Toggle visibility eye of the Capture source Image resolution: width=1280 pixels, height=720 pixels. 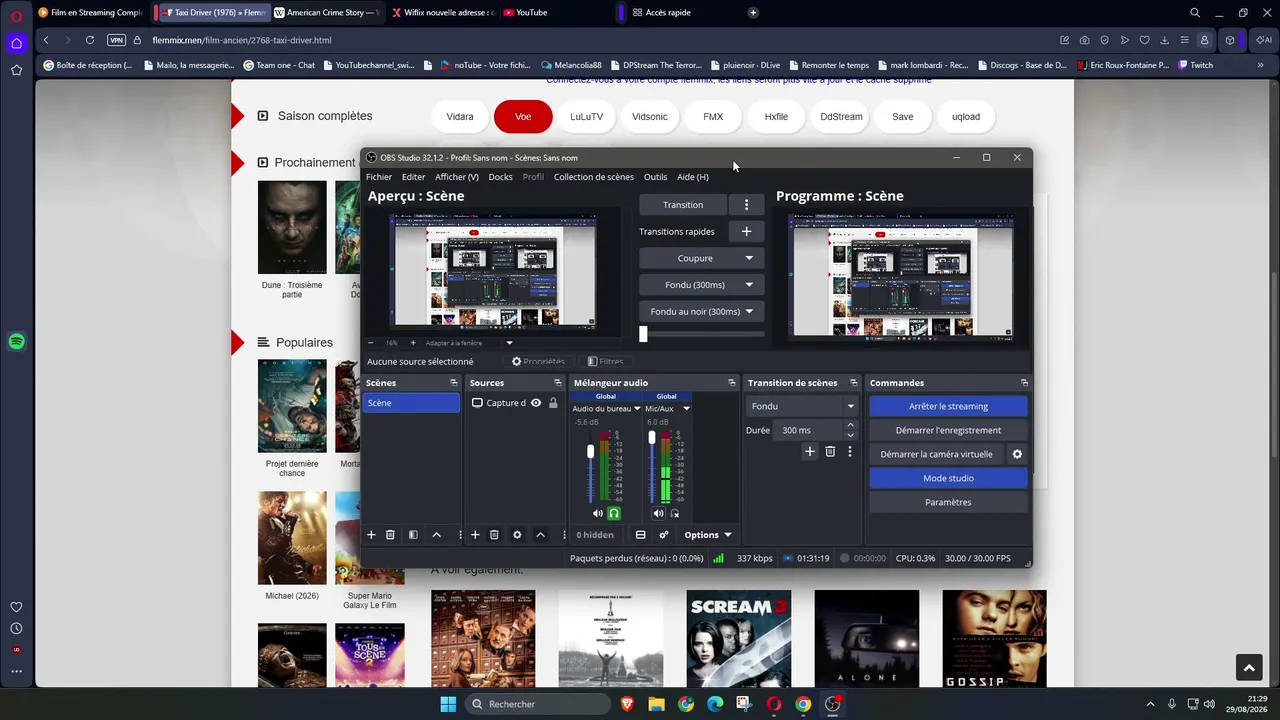coord(536,403)
